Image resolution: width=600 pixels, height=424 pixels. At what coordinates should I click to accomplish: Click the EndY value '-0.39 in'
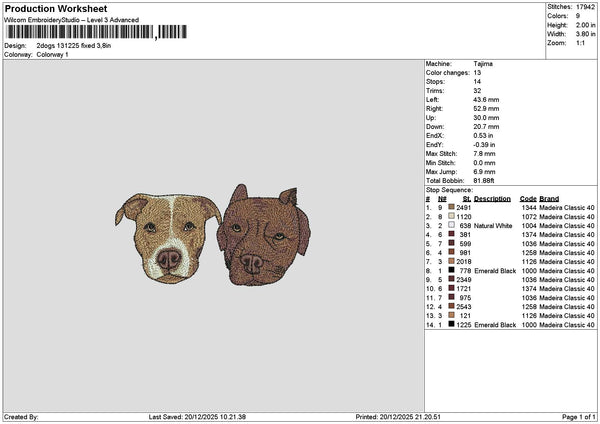point(484,145)
